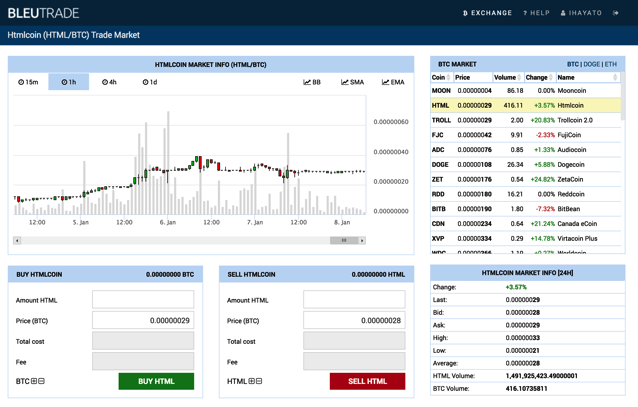Sort market table by Change column
This screenshot has height=407, width=638.
(x=539, y=77)
